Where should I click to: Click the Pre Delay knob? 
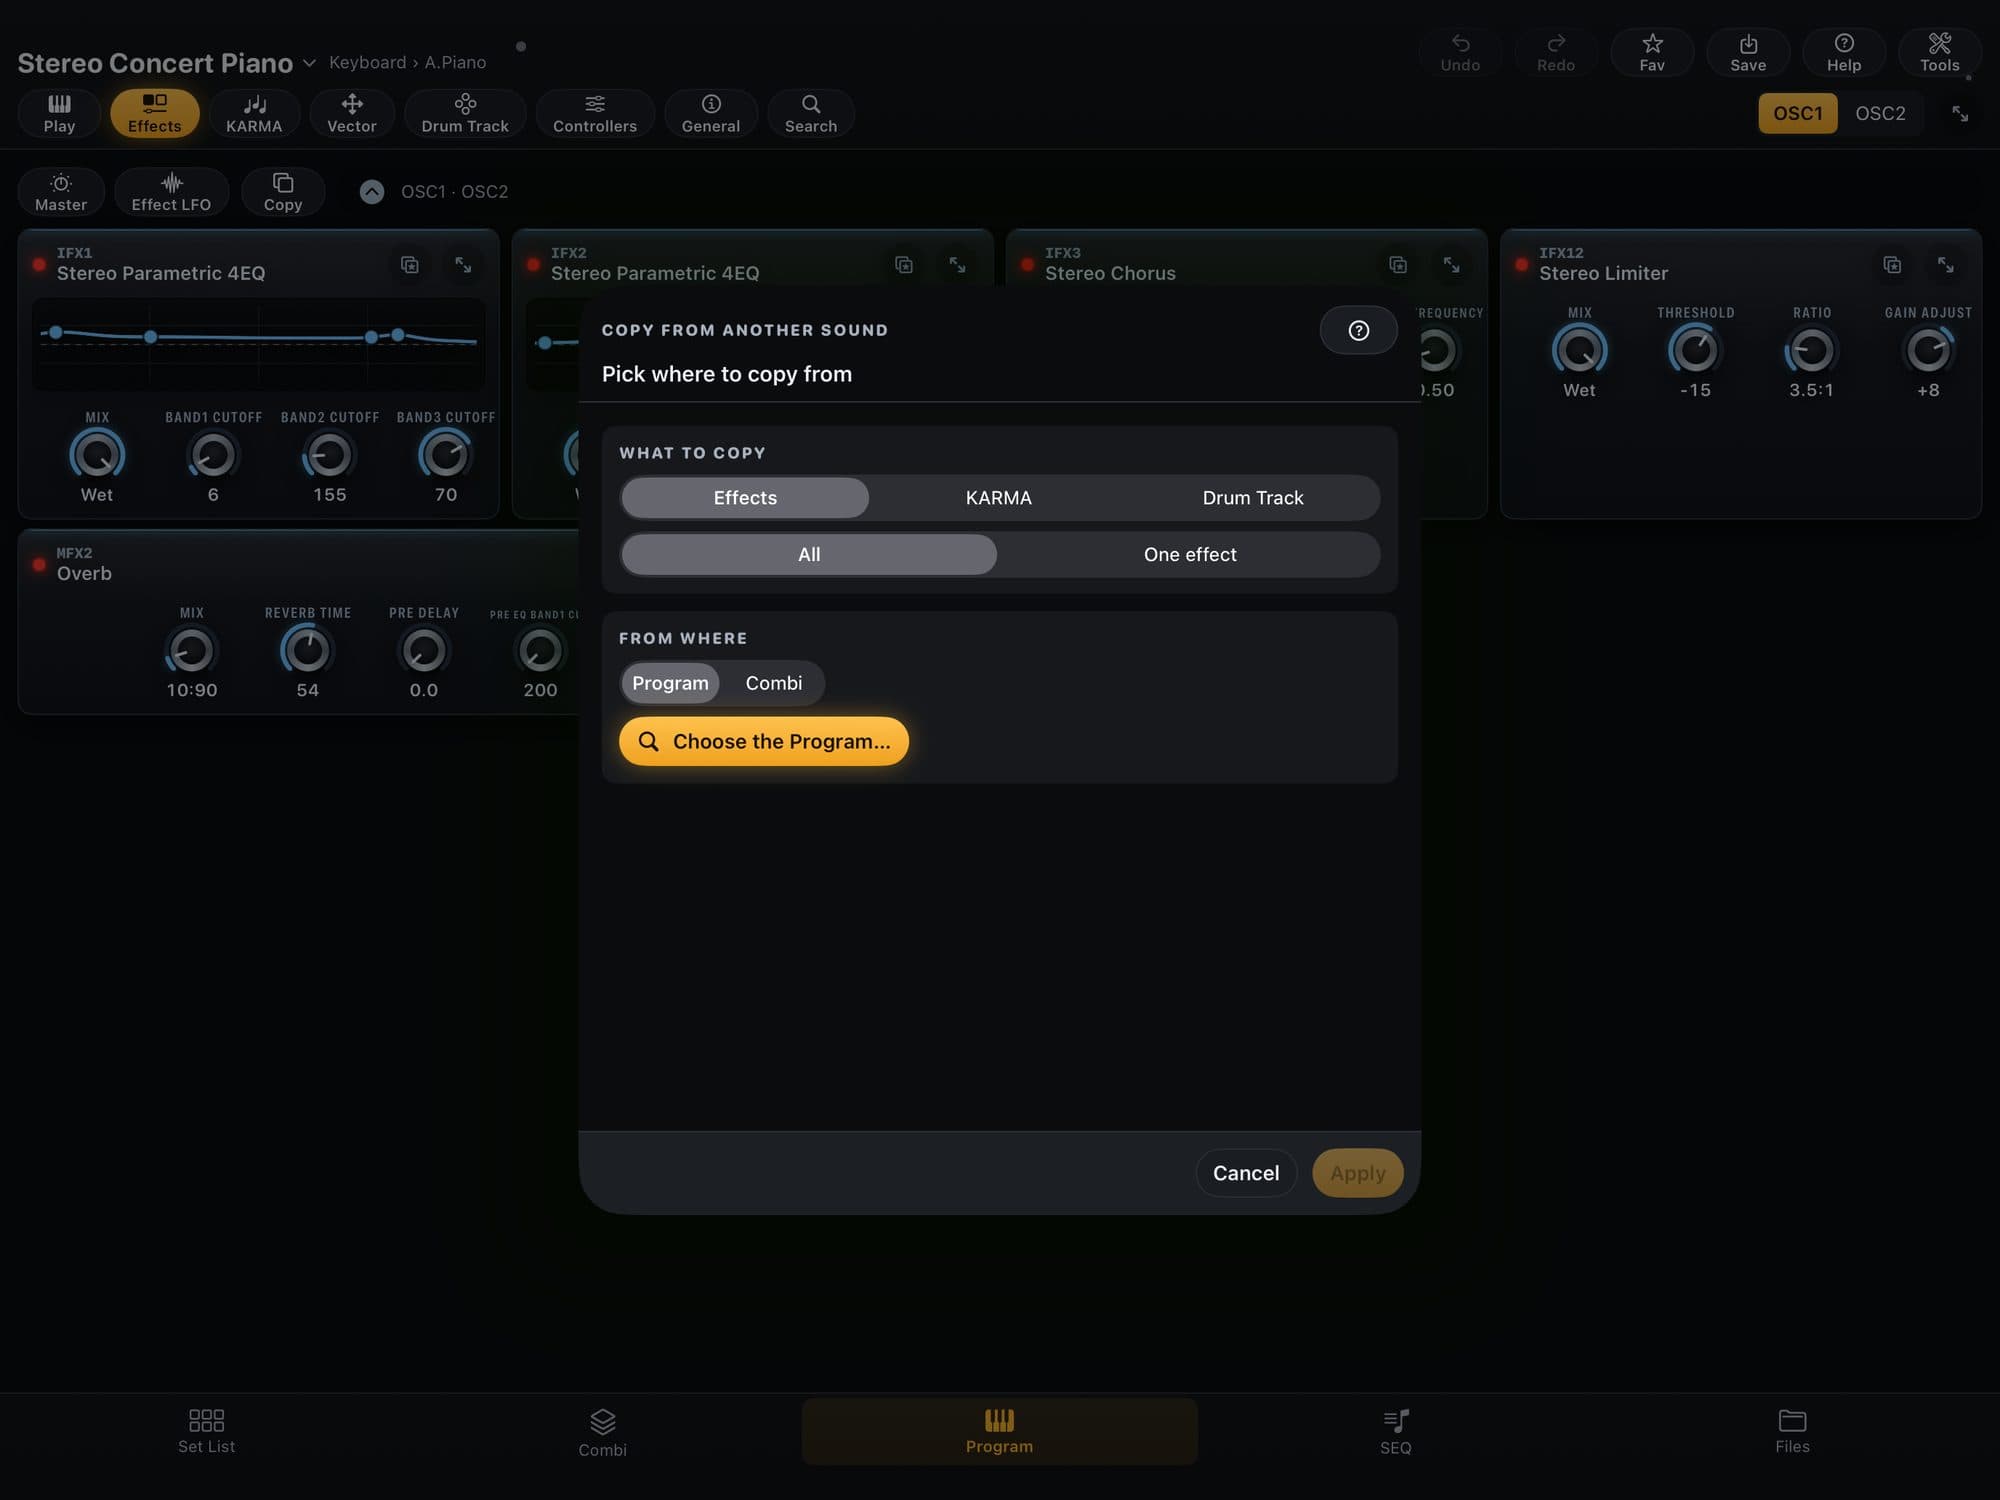[x=424, y=650]
